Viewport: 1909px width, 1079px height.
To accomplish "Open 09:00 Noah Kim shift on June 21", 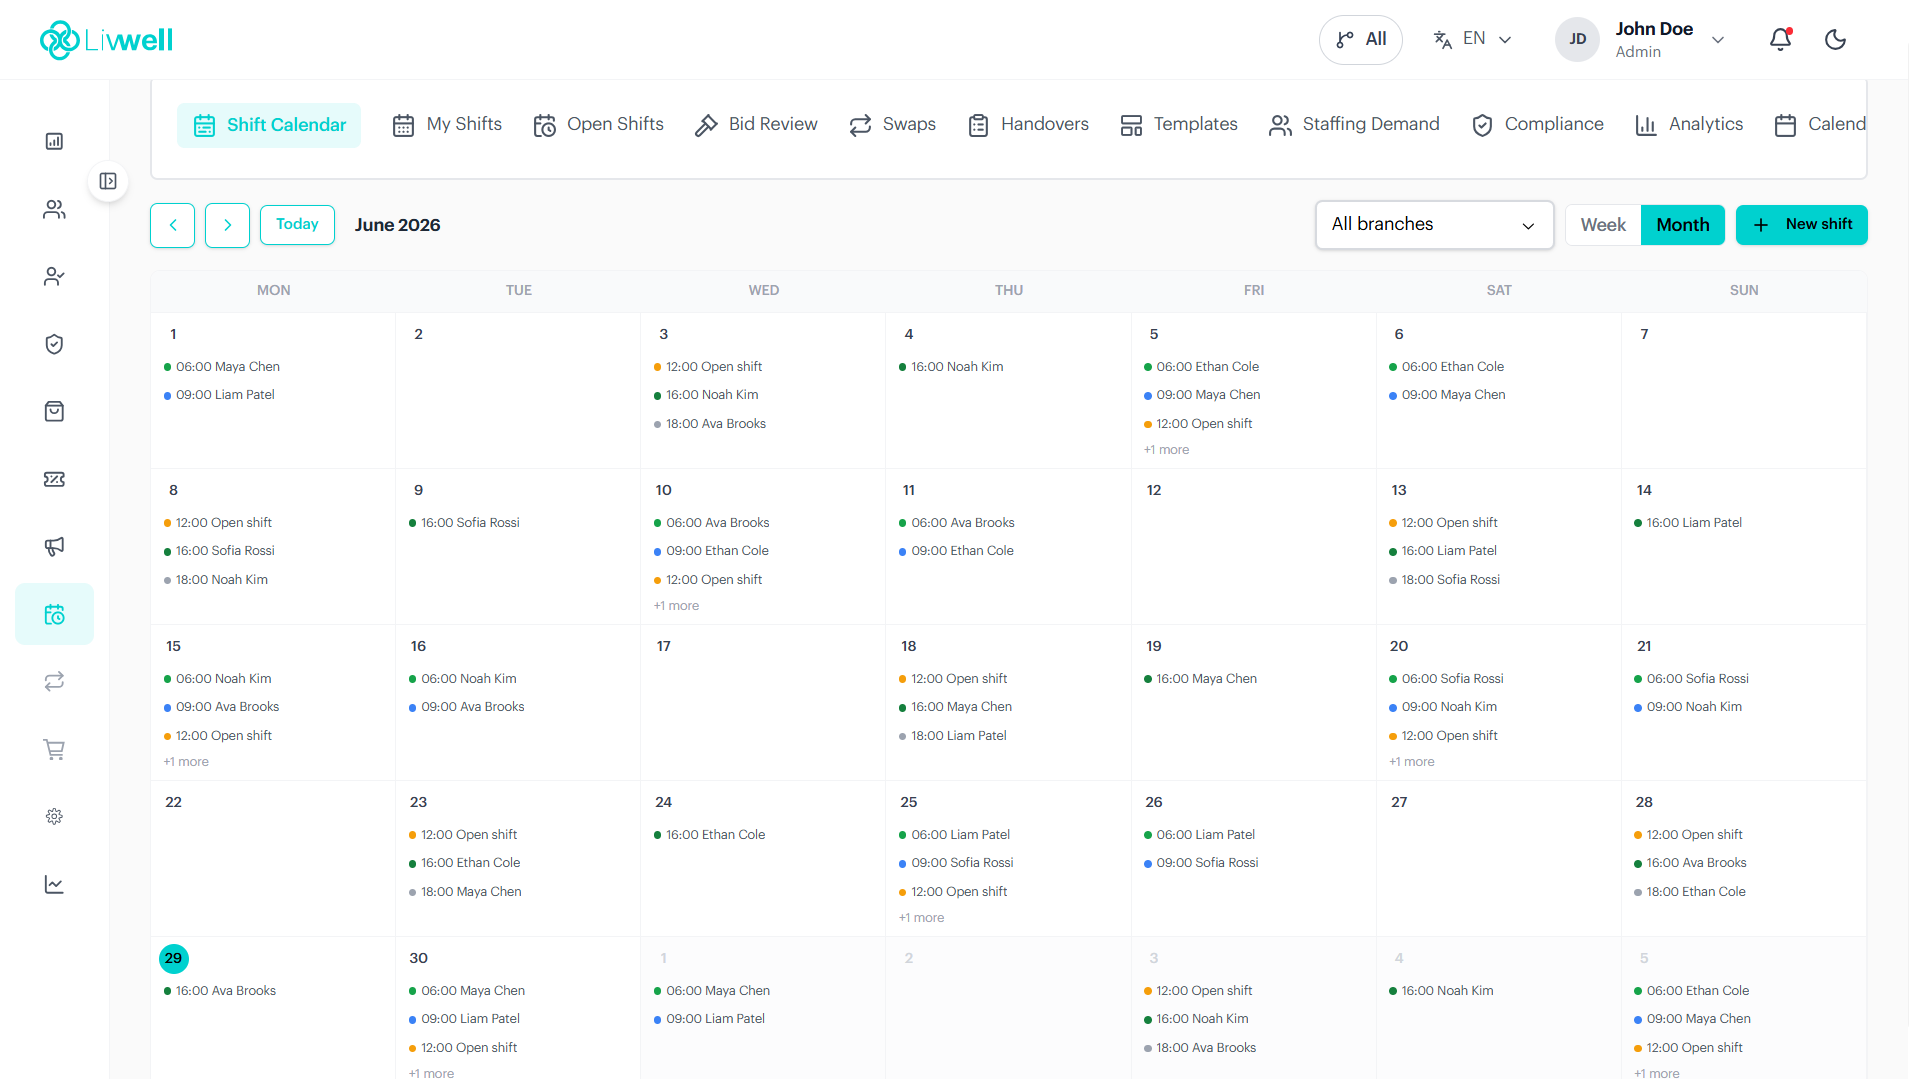I will pos(1688,707).
